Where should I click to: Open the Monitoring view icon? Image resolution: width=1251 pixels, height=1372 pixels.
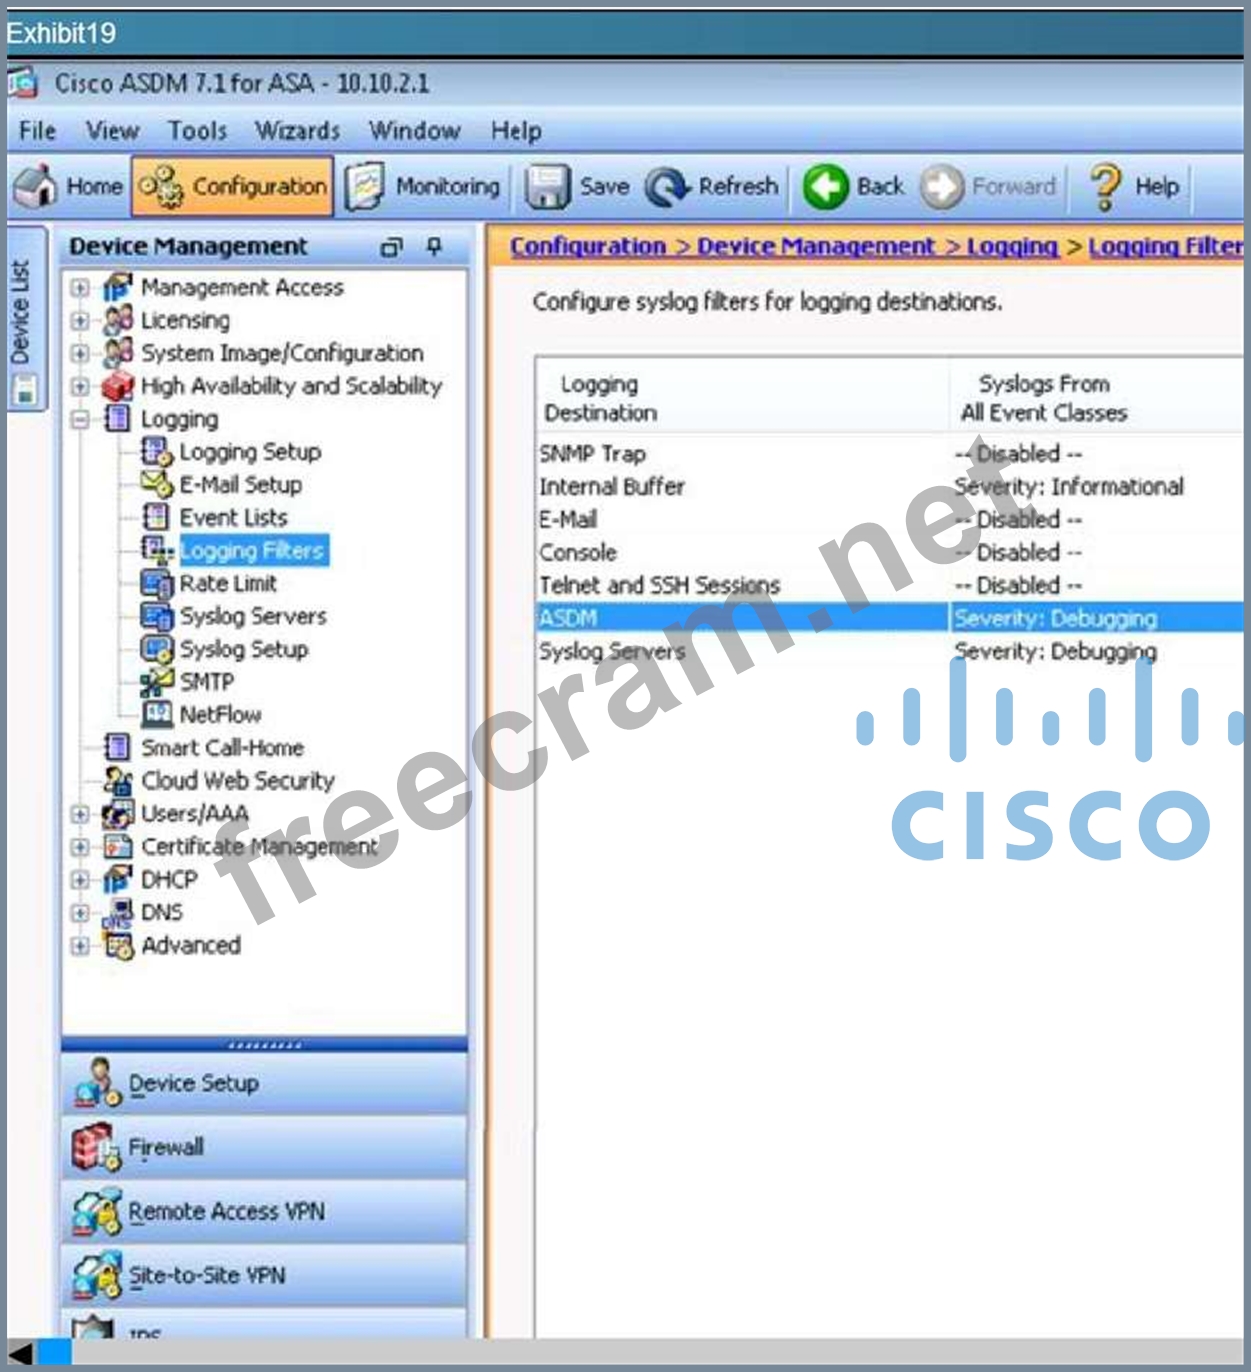point(365,187)
